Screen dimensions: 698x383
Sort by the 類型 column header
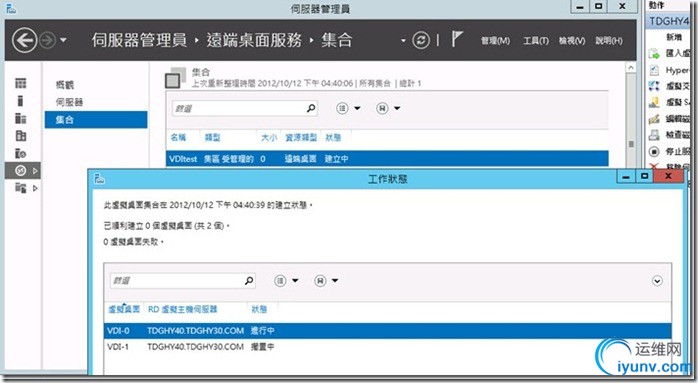click(x=212, y=137)
